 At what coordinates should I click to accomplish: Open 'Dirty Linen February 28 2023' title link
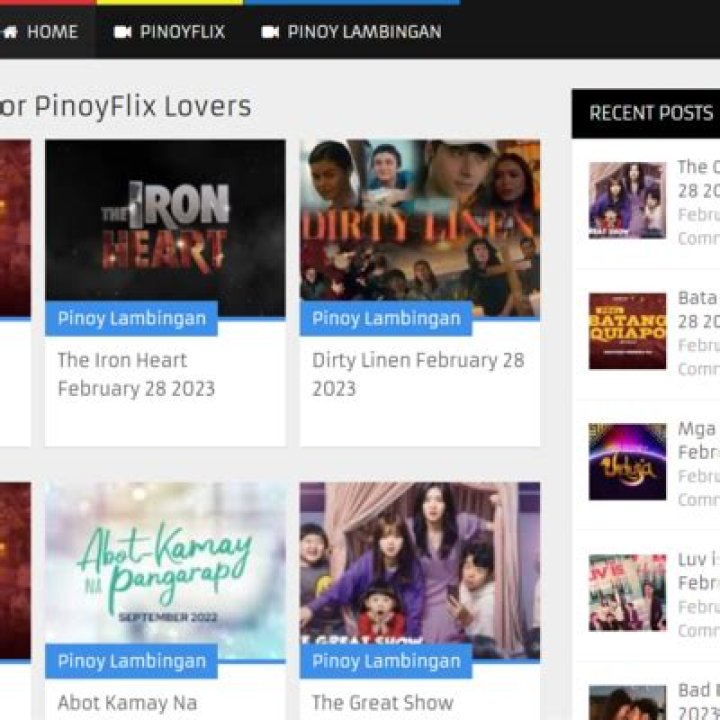418,374
